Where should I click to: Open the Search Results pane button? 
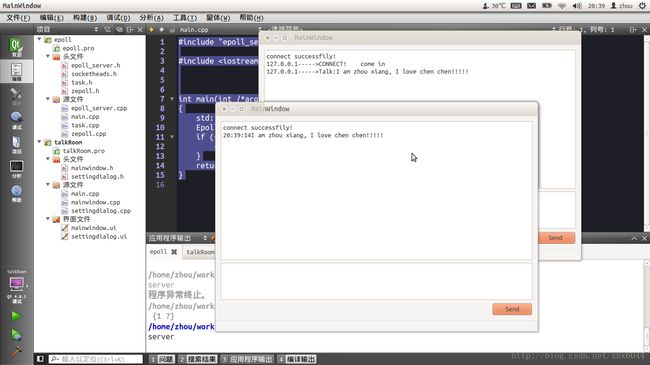point(197,359)
